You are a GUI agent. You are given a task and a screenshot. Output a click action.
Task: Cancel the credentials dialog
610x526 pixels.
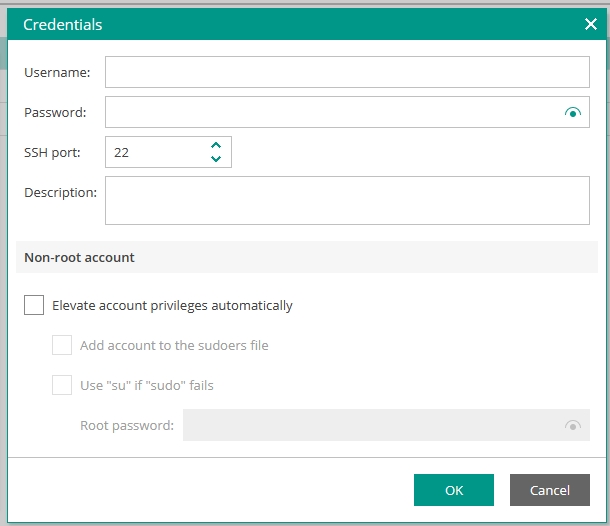coord(549,490)
